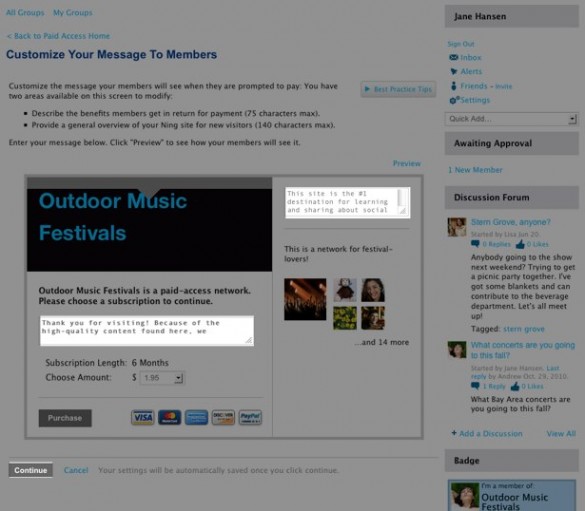Go back to Paid Access Home

tap(58, 36)
